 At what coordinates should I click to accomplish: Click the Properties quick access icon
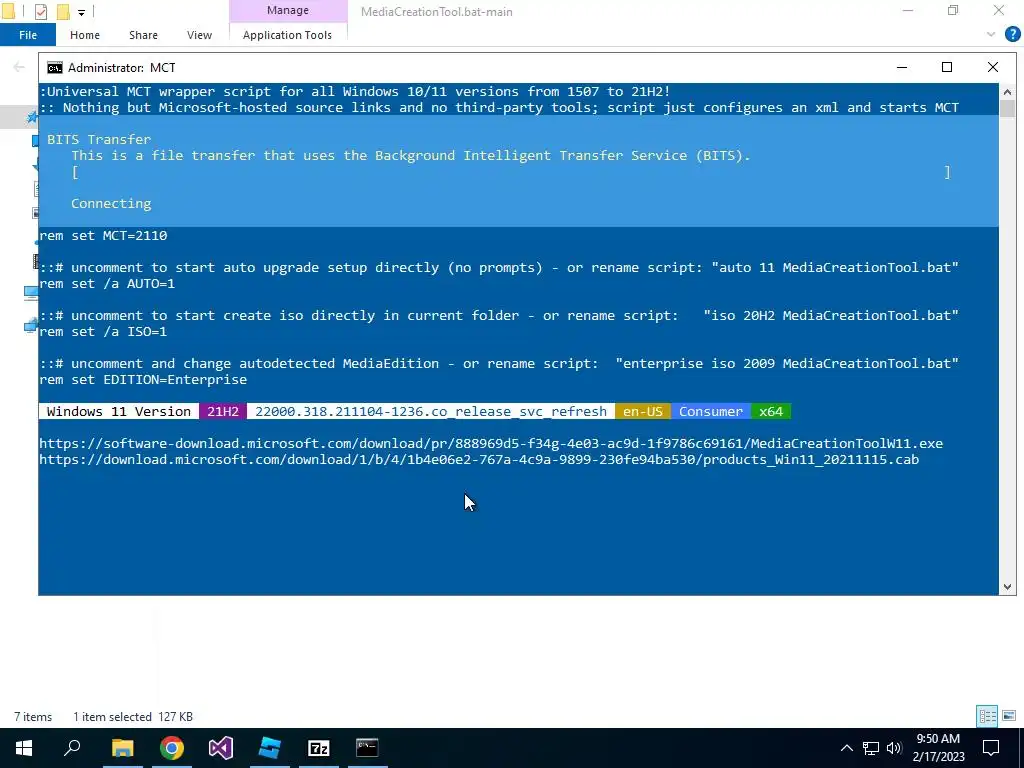coord(40,11)
